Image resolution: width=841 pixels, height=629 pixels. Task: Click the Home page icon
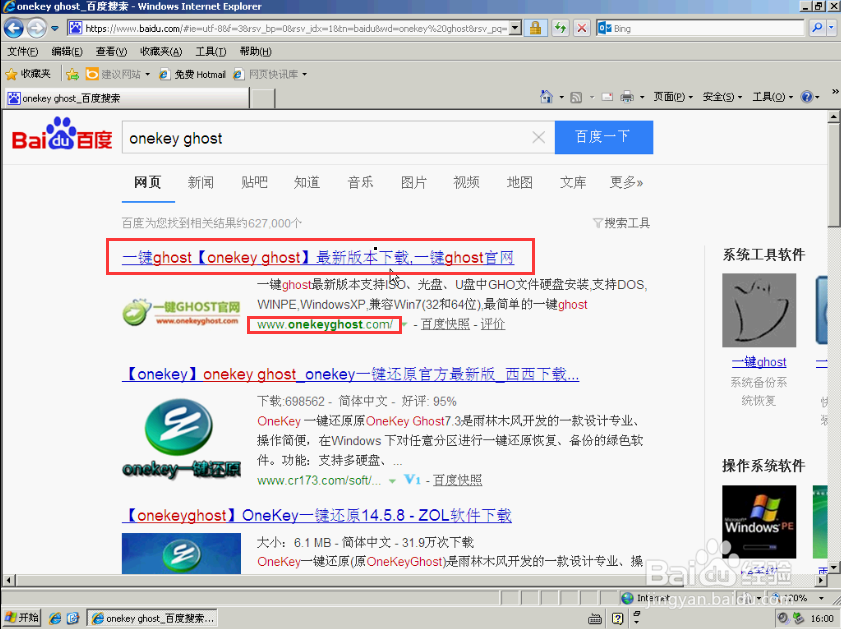point(547,97)
